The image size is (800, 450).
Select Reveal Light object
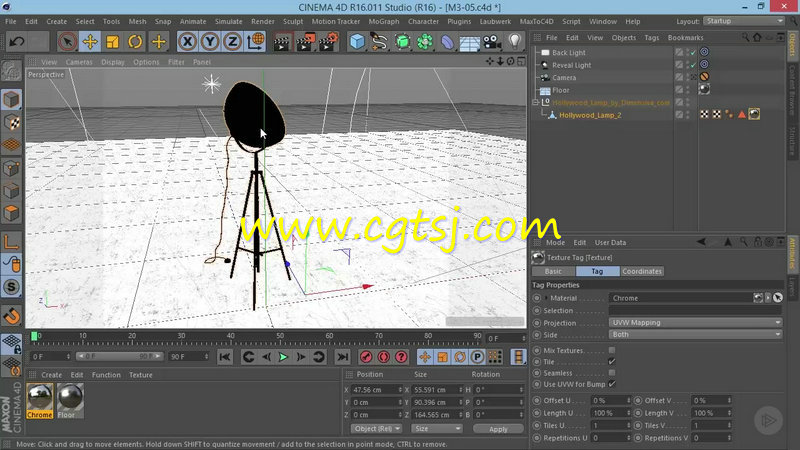coord(571,65)
